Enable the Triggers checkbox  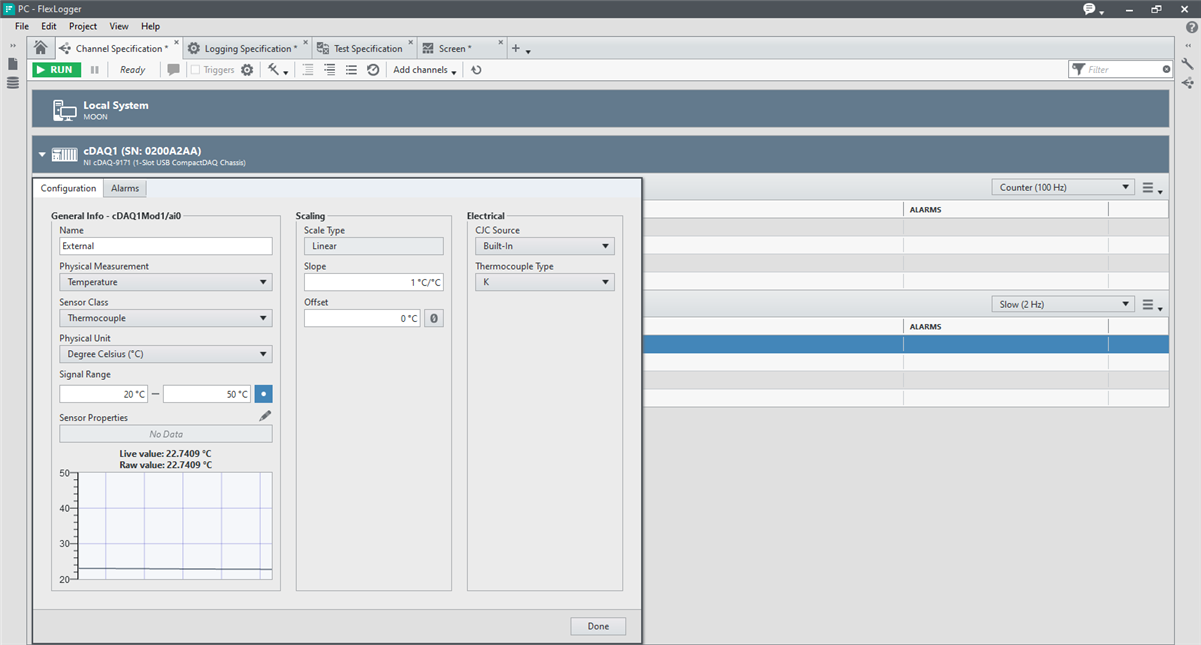click(196, 70)
